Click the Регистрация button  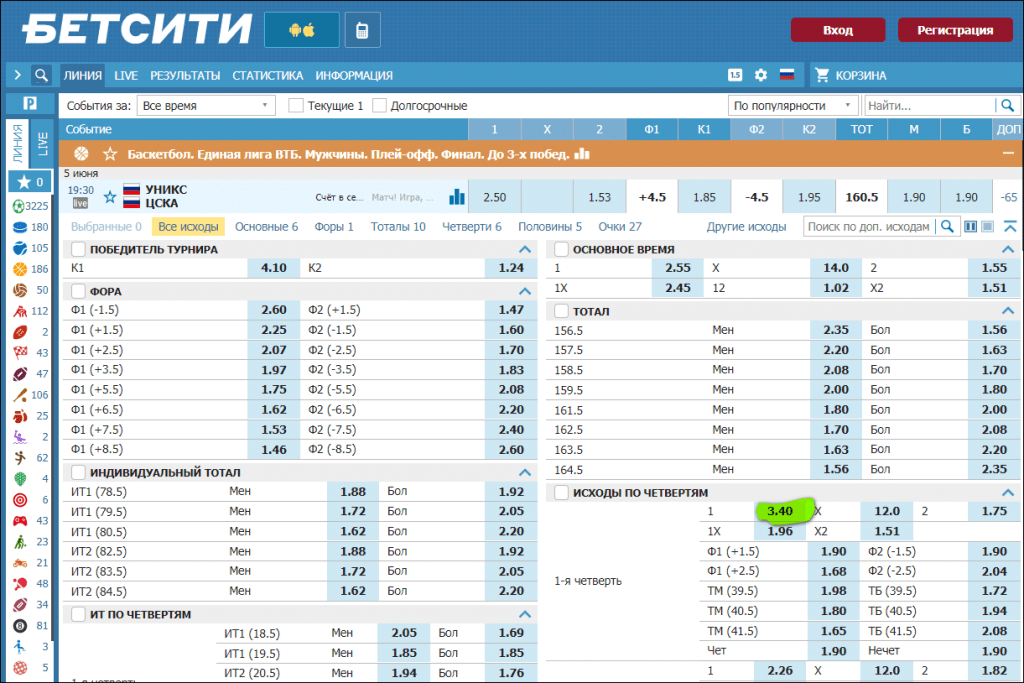click(955, 30)
